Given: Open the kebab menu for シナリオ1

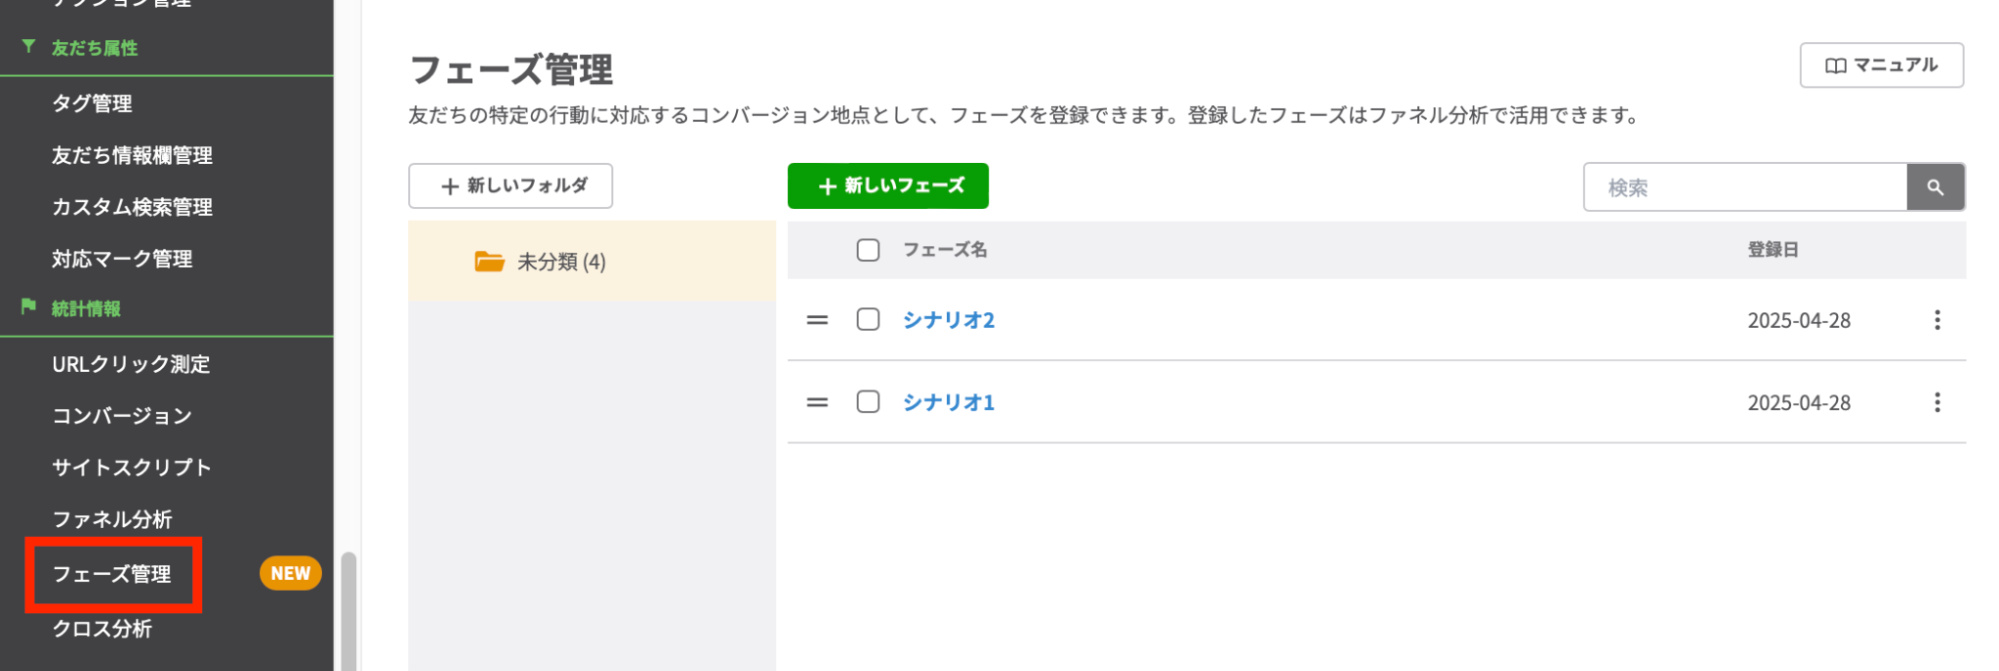Looking at the screenshot, I should [1938, 402].
